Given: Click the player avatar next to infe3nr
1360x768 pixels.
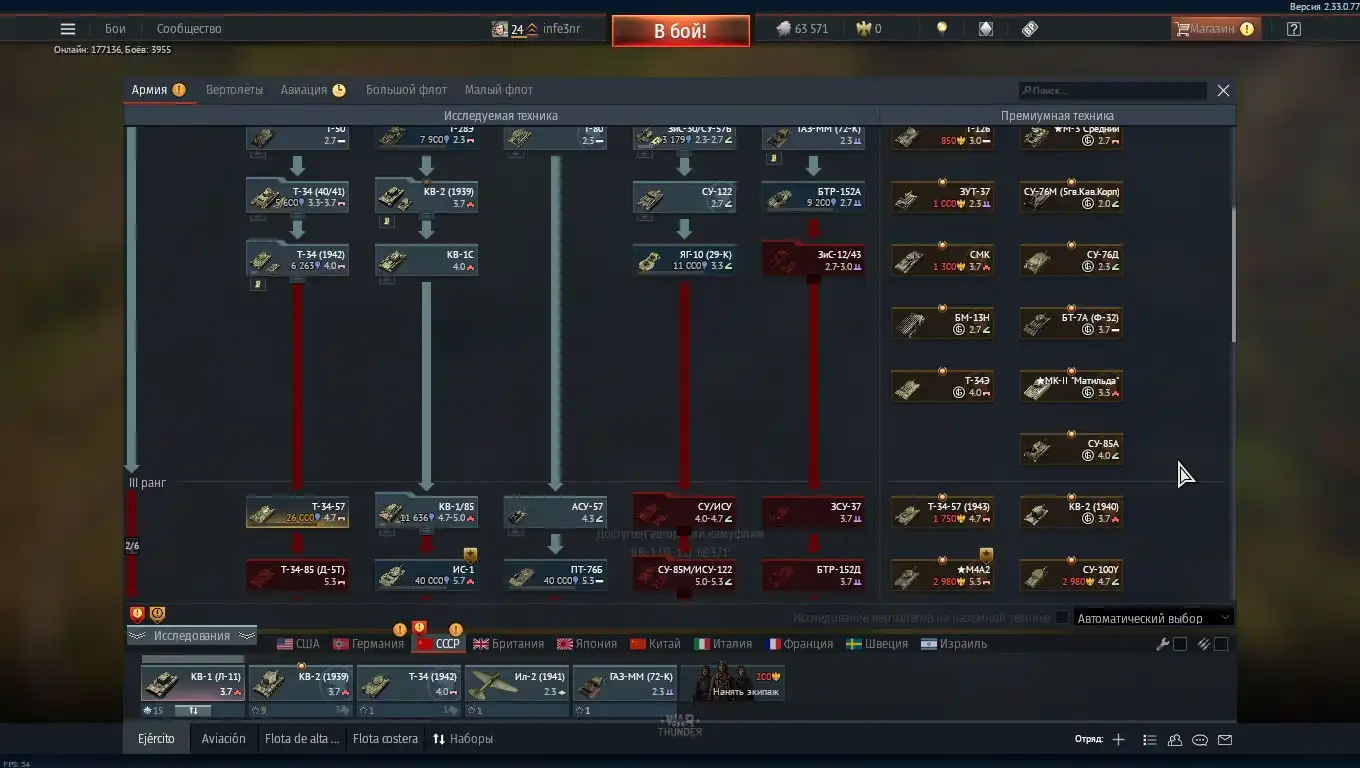Looking at the screenshot, I should [500, 29].
